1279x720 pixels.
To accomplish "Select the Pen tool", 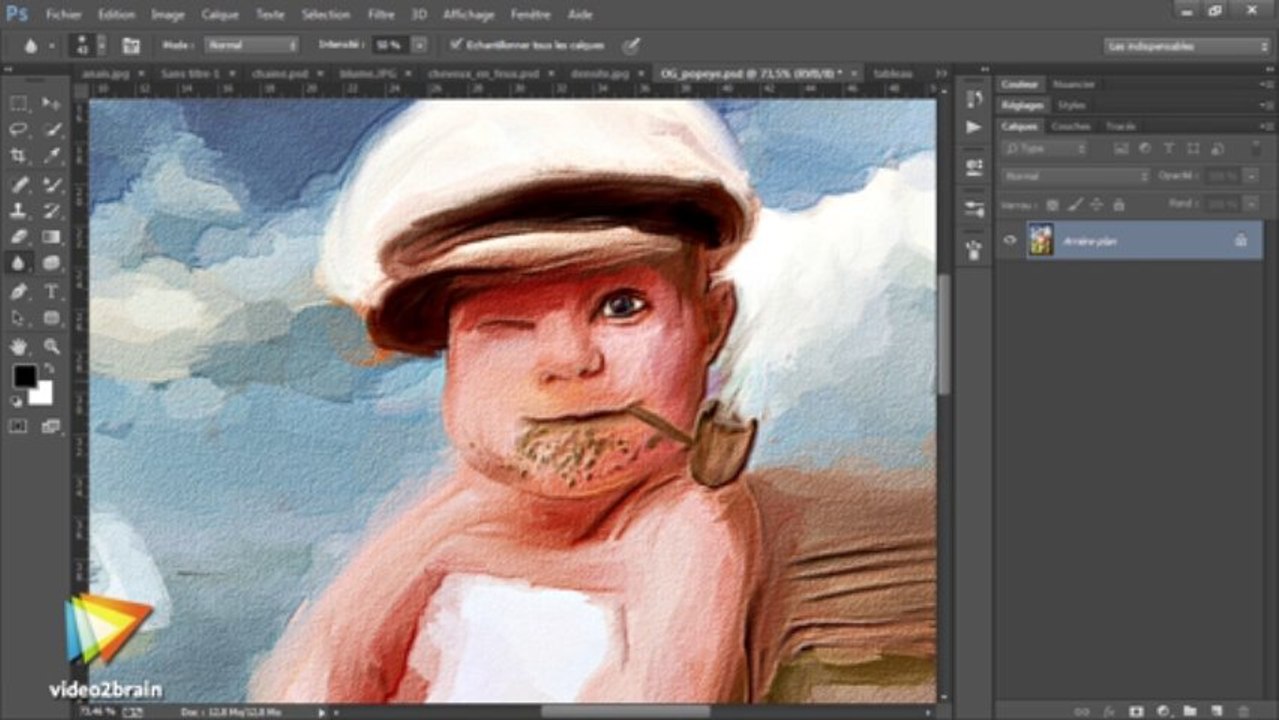I will [19, 292].
